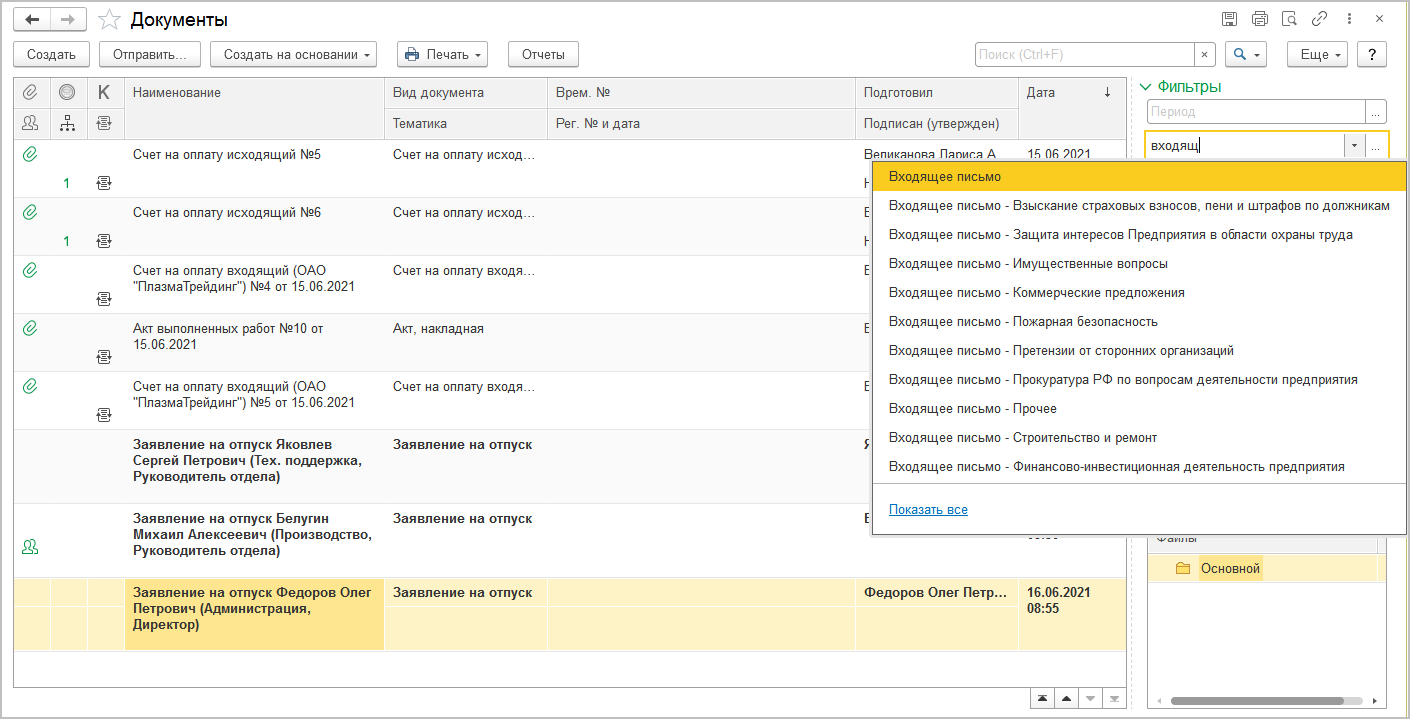Select the Основной folder

(x=1230, y=569)
